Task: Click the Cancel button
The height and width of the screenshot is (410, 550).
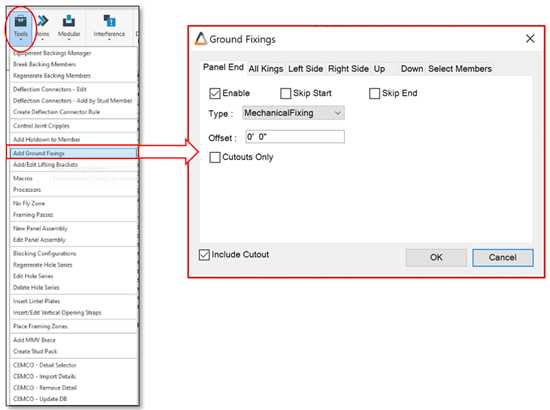Action: click(x=503, y=257)
